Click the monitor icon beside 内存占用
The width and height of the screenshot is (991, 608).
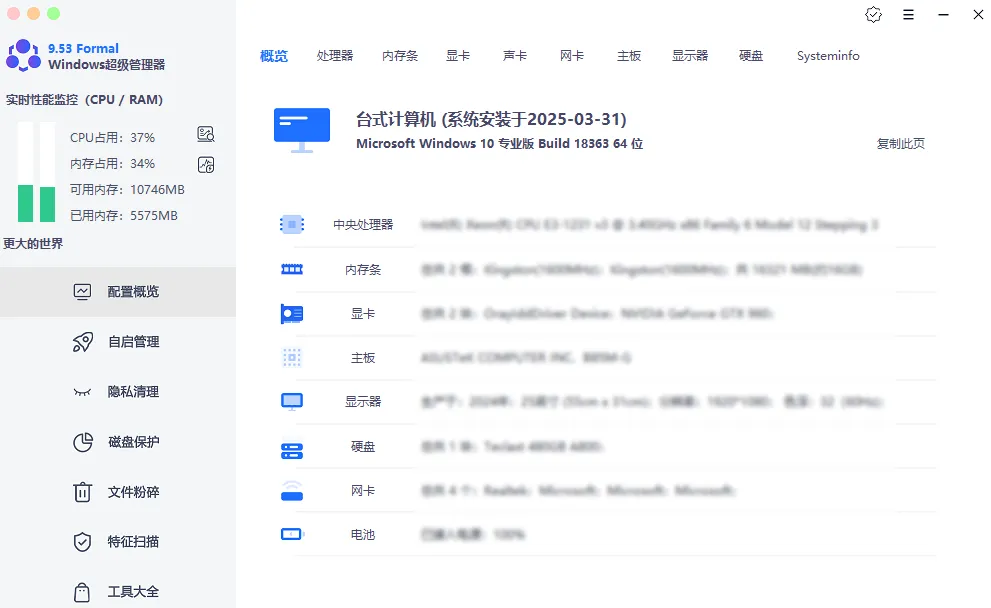(x=206, y=165)
